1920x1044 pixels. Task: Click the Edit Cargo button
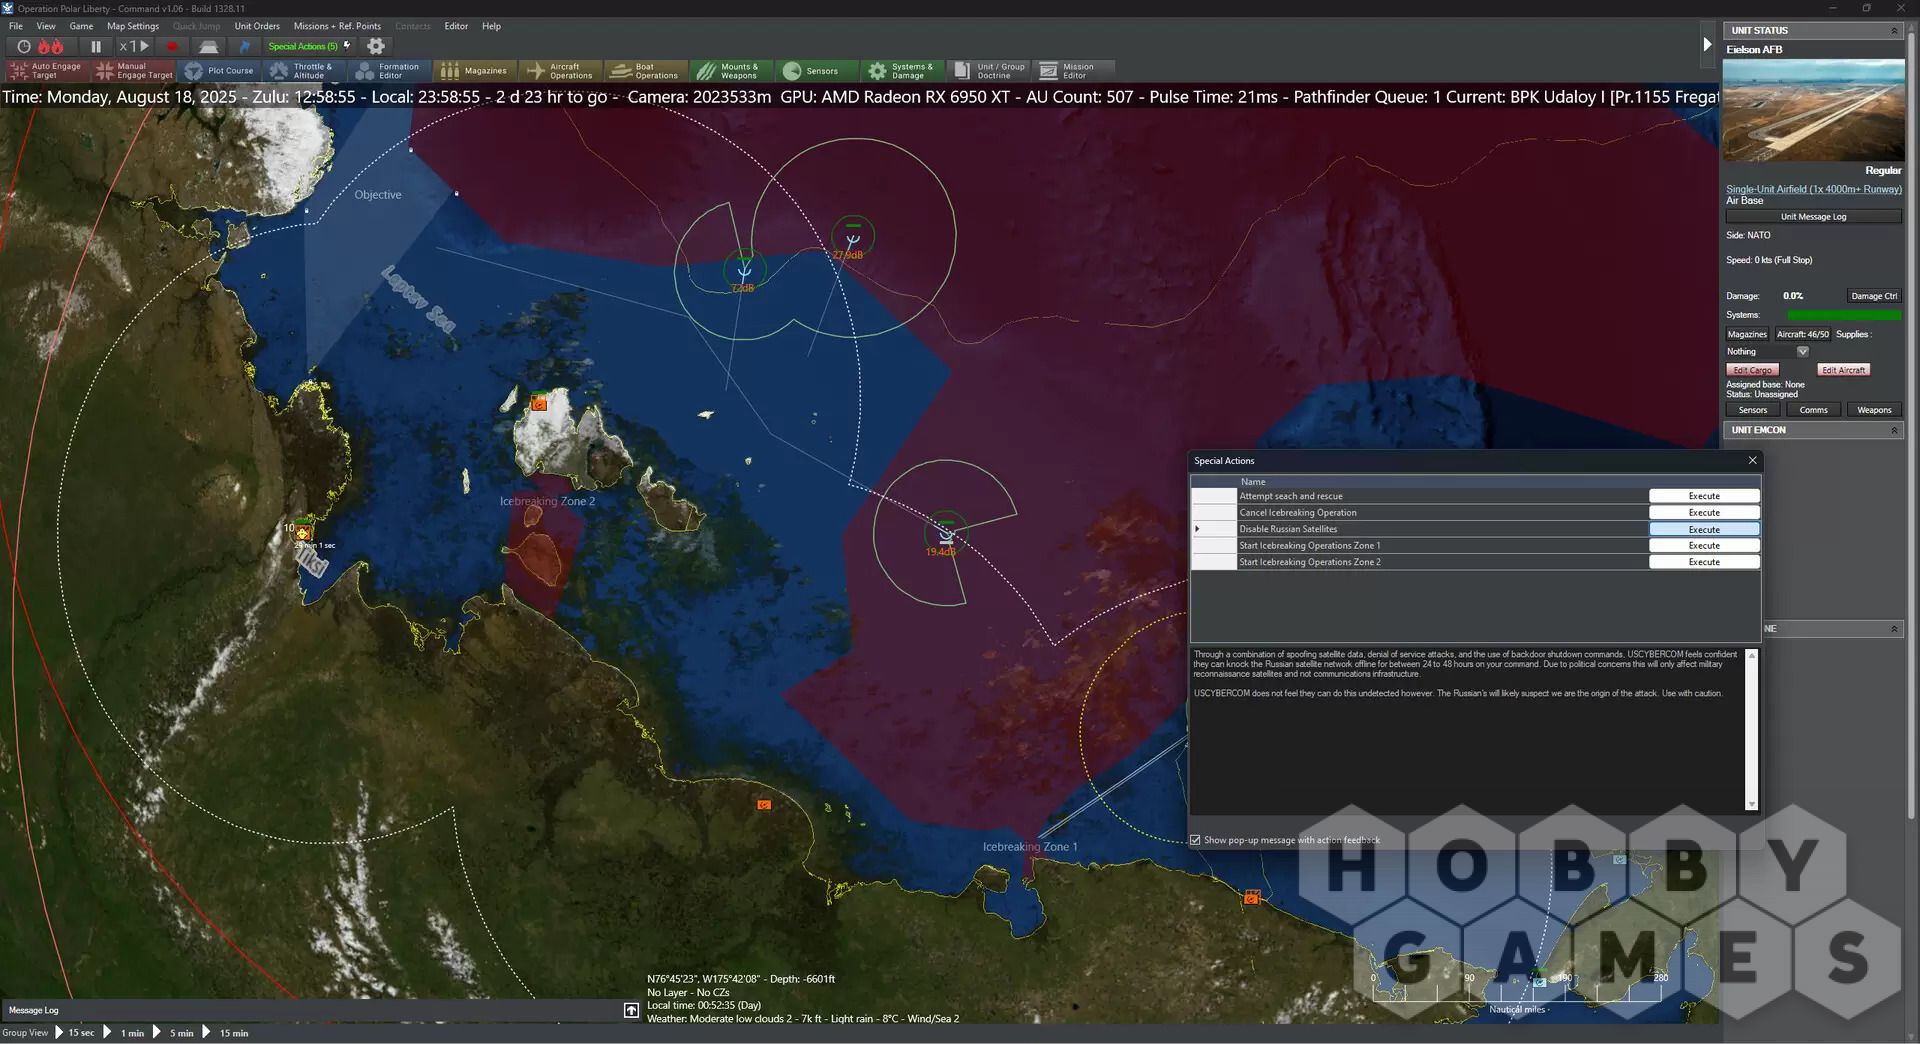click(1752, 370)
